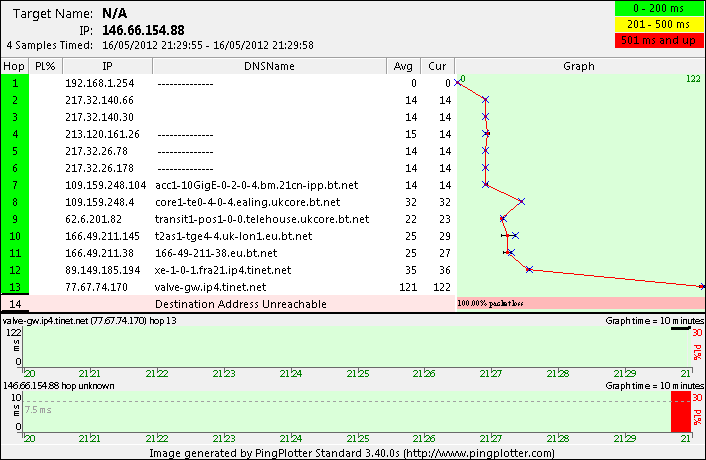This screenshot has width=706, height=460.
Task: Click DNS name valve-gw.ip4.tinet.net in hop 13
Action: coord(210,287)
